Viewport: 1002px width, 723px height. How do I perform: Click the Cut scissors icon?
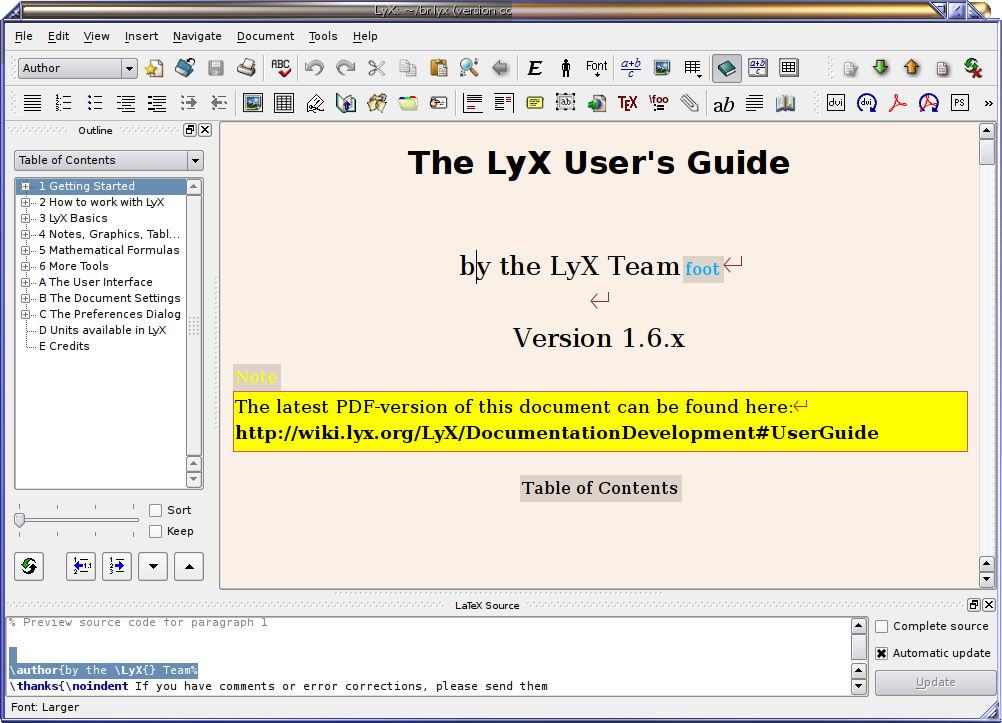coord(377,68)
